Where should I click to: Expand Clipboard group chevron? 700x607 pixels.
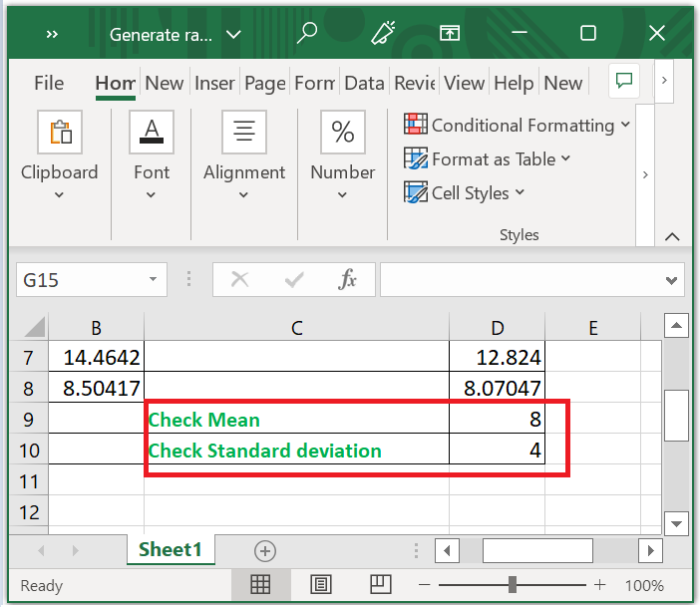[59, 195]
